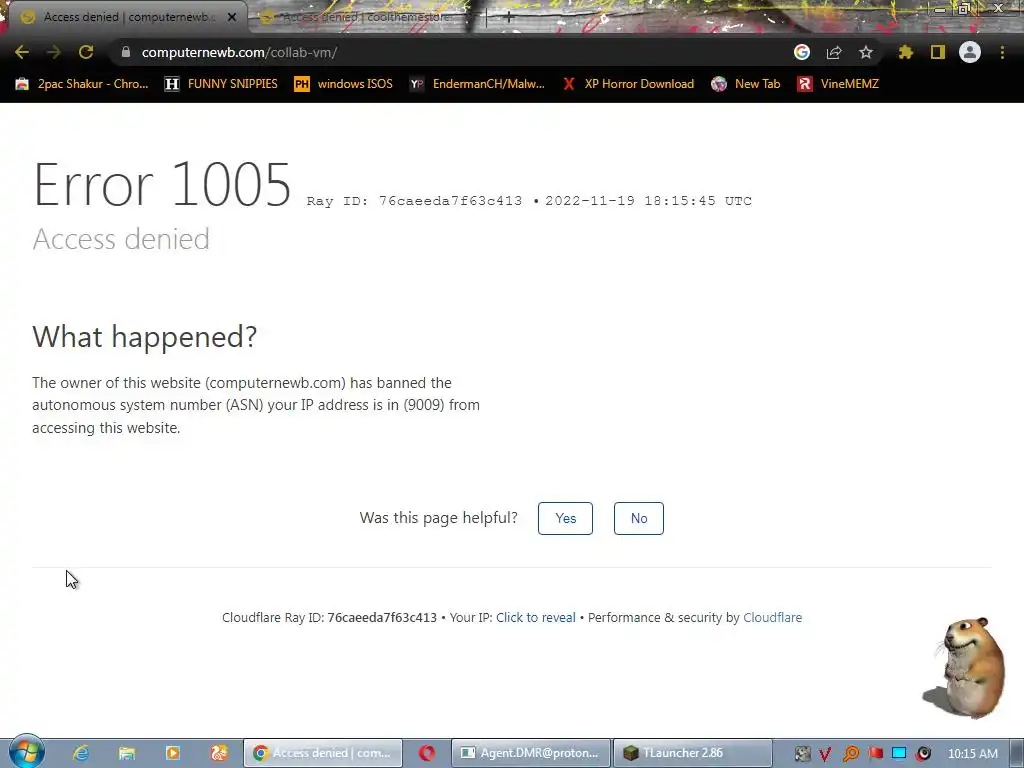View site information via padlock icon
1024x768 pixels.
pos(126,52)
